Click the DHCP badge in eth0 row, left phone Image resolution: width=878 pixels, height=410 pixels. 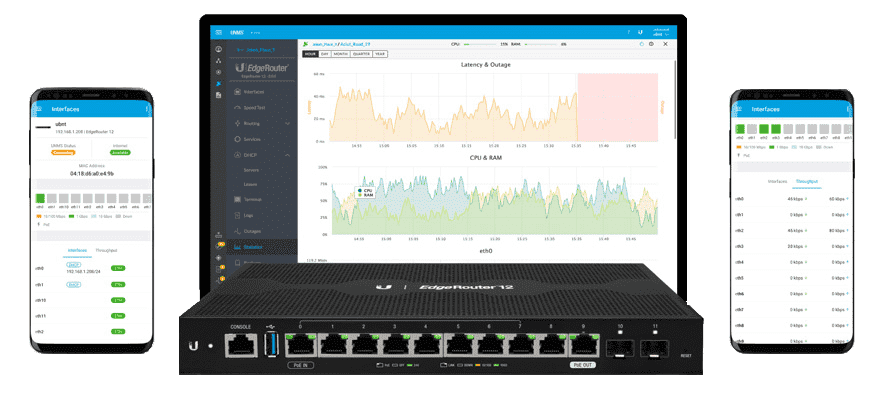coord(73,264)
